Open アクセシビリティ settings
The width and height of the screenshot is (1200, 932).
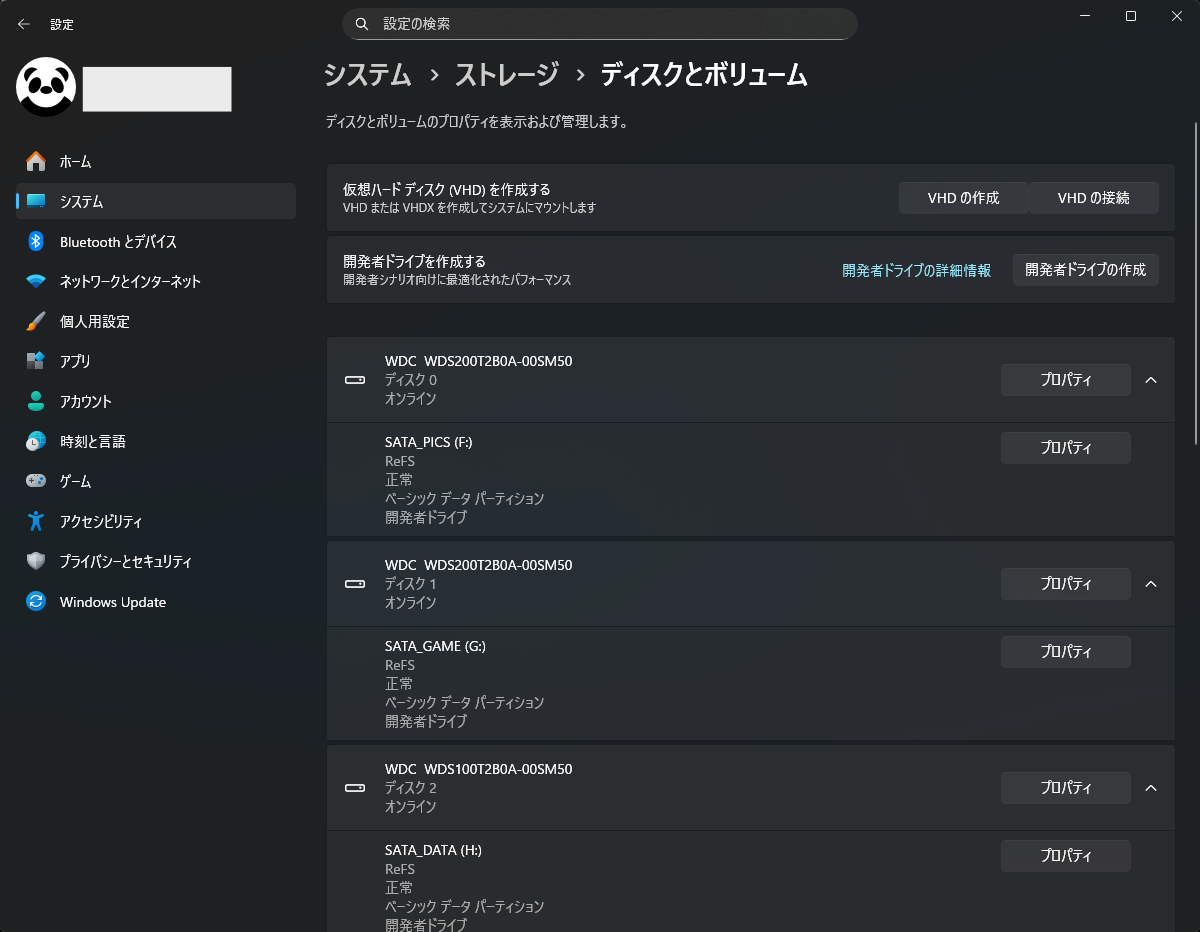[x=100, y=522]
